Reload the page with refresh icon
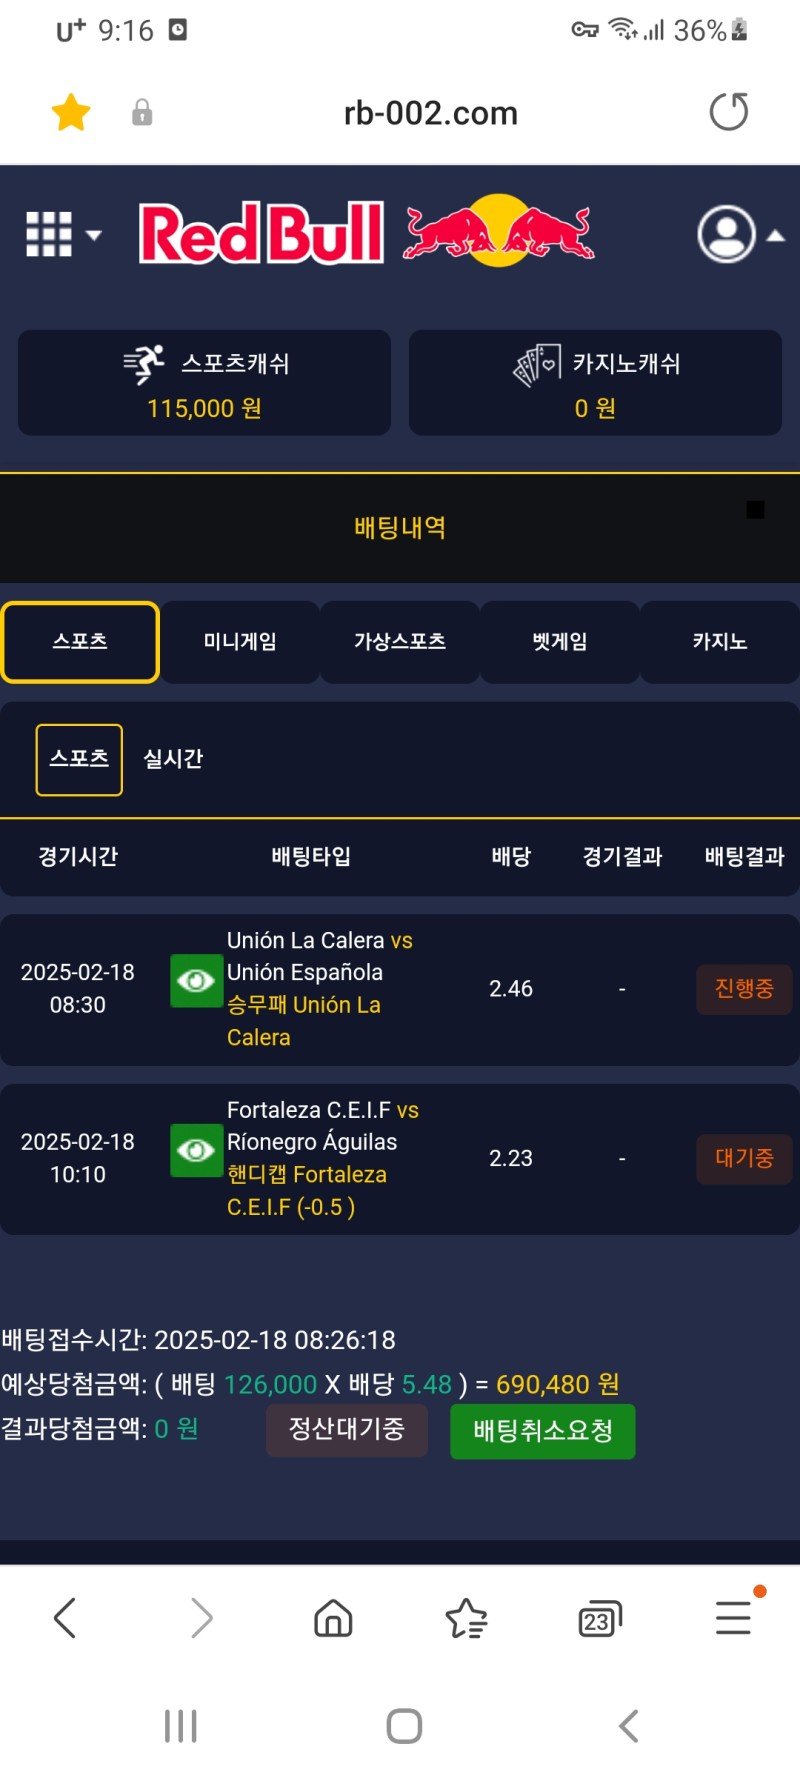Image resolution: width=800 pixels, height=1778 pixels. coord(728,111)
